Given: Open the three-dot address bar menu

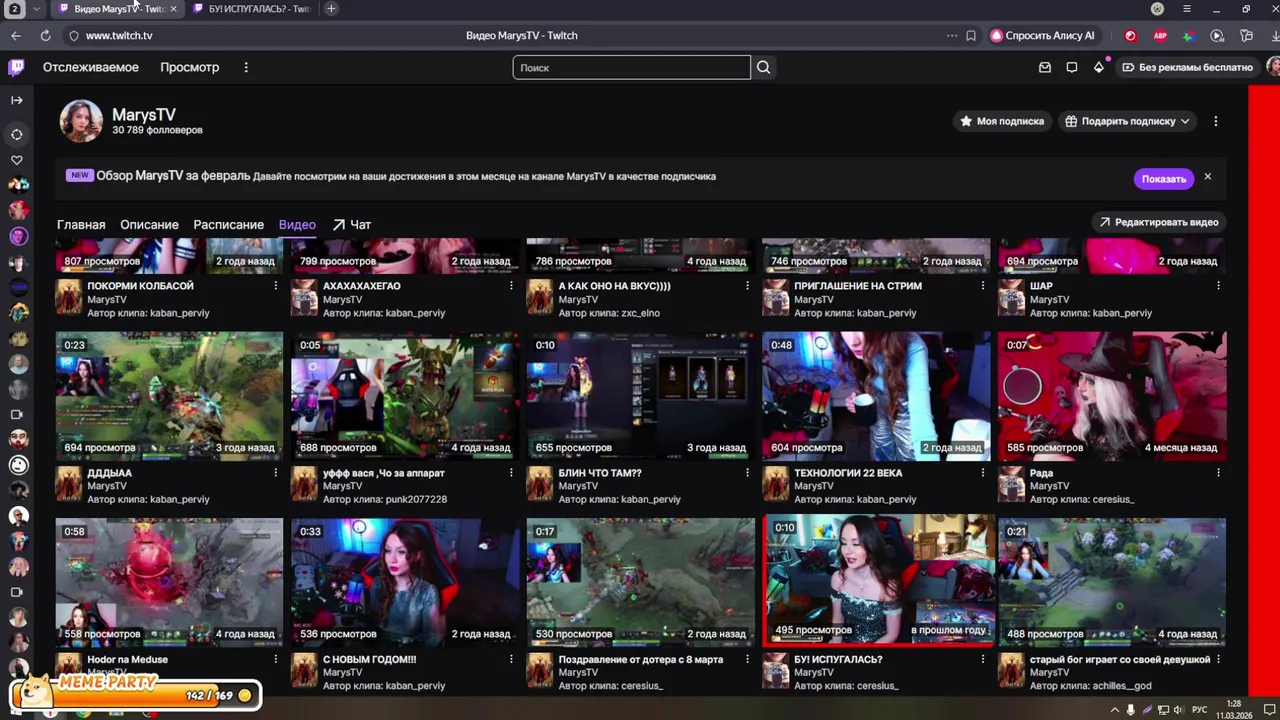Looking at the screenshot, I should point(952,35).
